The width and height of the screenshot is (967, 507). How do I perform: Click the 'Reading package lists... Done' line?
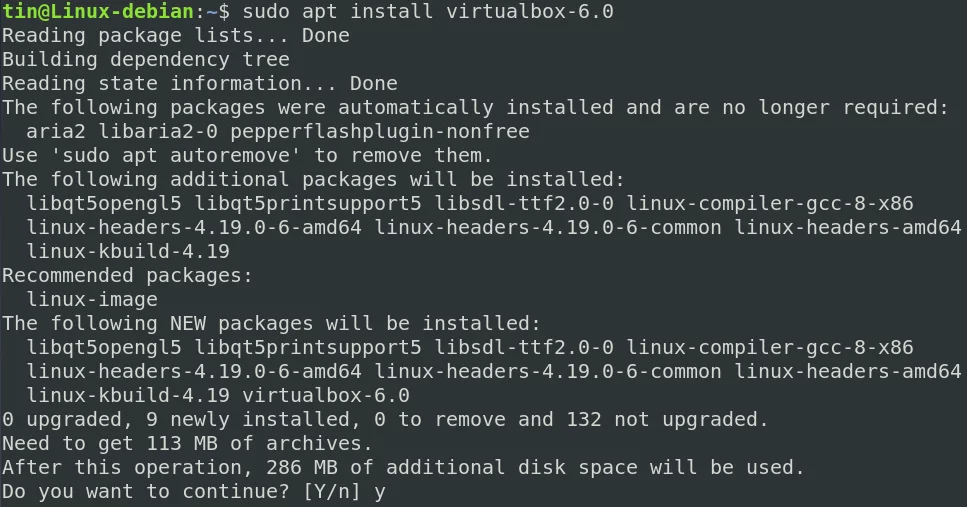click(176, 36)
